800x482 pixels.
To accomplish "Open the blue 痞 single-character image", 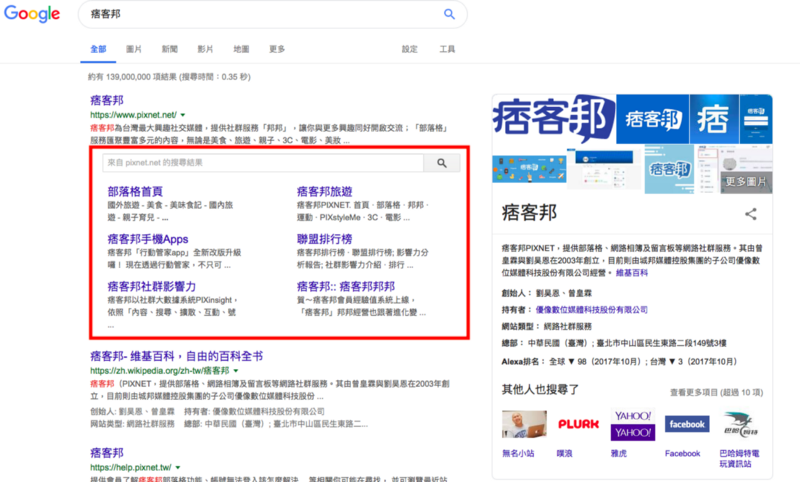I will pyautogui.click(x=714, y=119).
